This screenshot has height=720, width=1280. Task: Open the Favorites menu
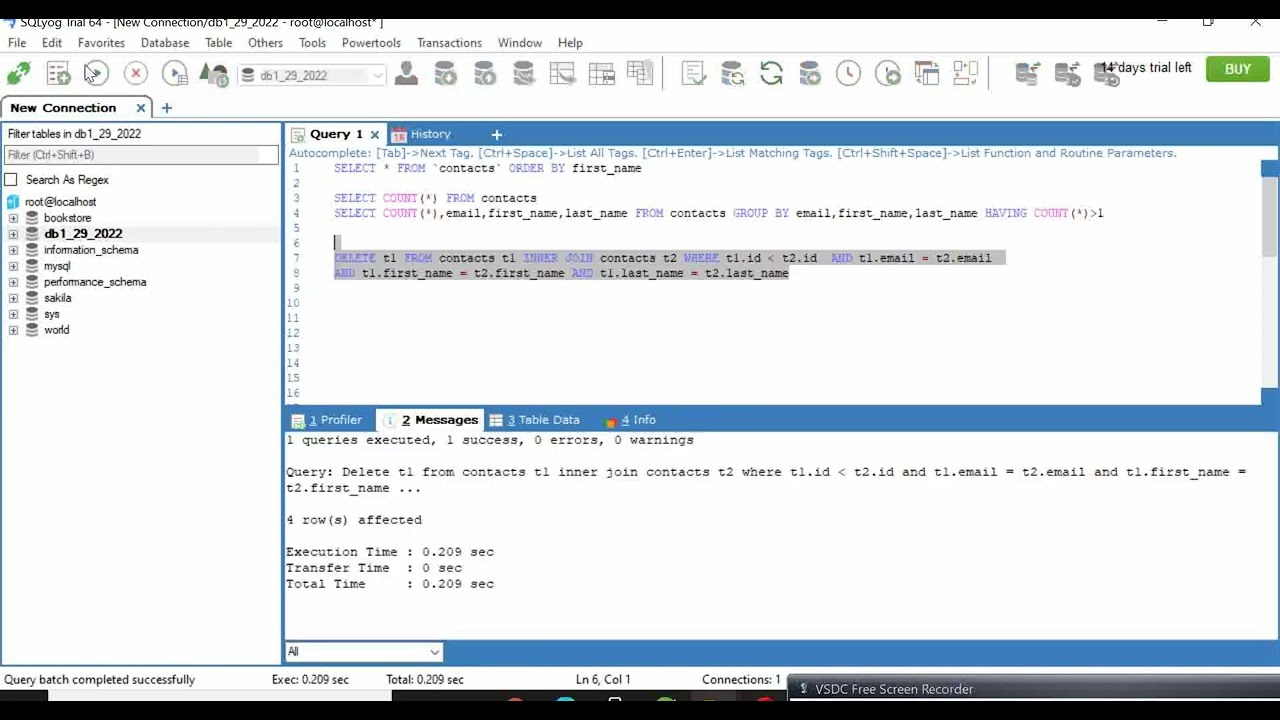[x=101, y=43]
